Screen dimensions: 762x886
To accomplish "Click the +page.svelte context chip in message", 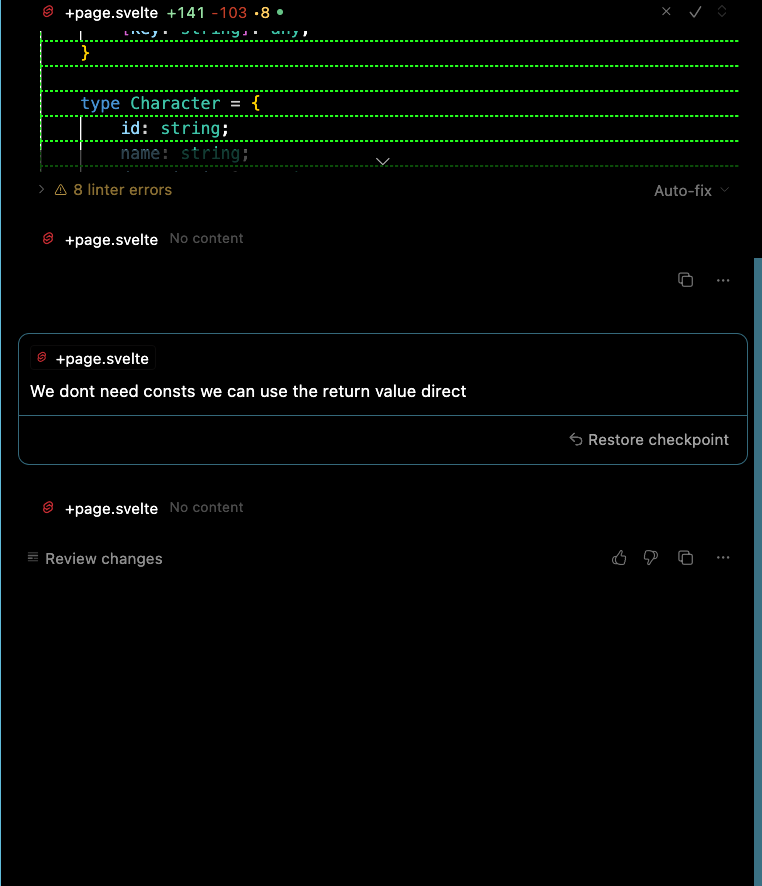I will pyautogui.click(x=93, y=358).
